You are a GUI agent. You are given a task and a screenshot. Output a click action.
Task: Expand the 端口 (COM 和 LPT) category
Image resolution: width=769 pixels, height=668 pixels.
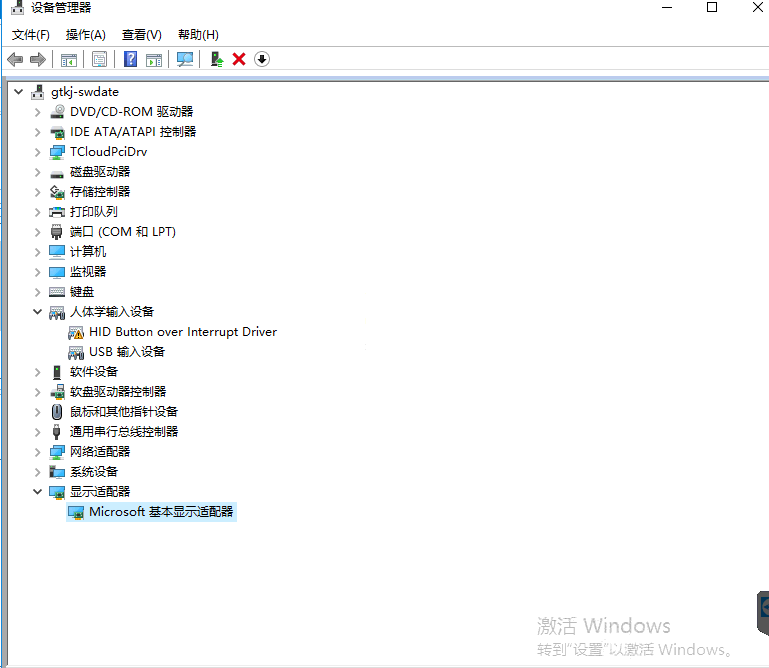pyautogui.click(x=37, y=232)
